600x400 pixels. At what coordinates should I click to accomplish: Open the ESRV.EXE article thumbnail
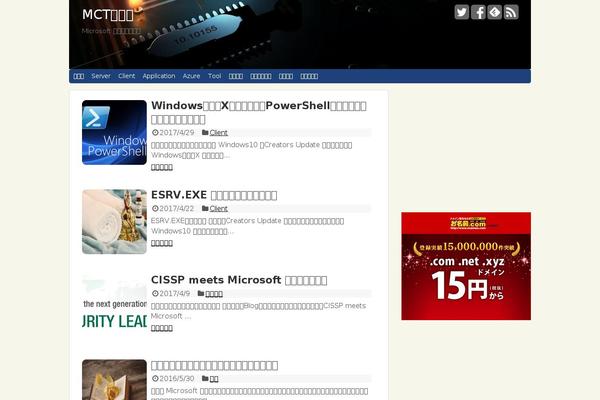coord(114,222)
